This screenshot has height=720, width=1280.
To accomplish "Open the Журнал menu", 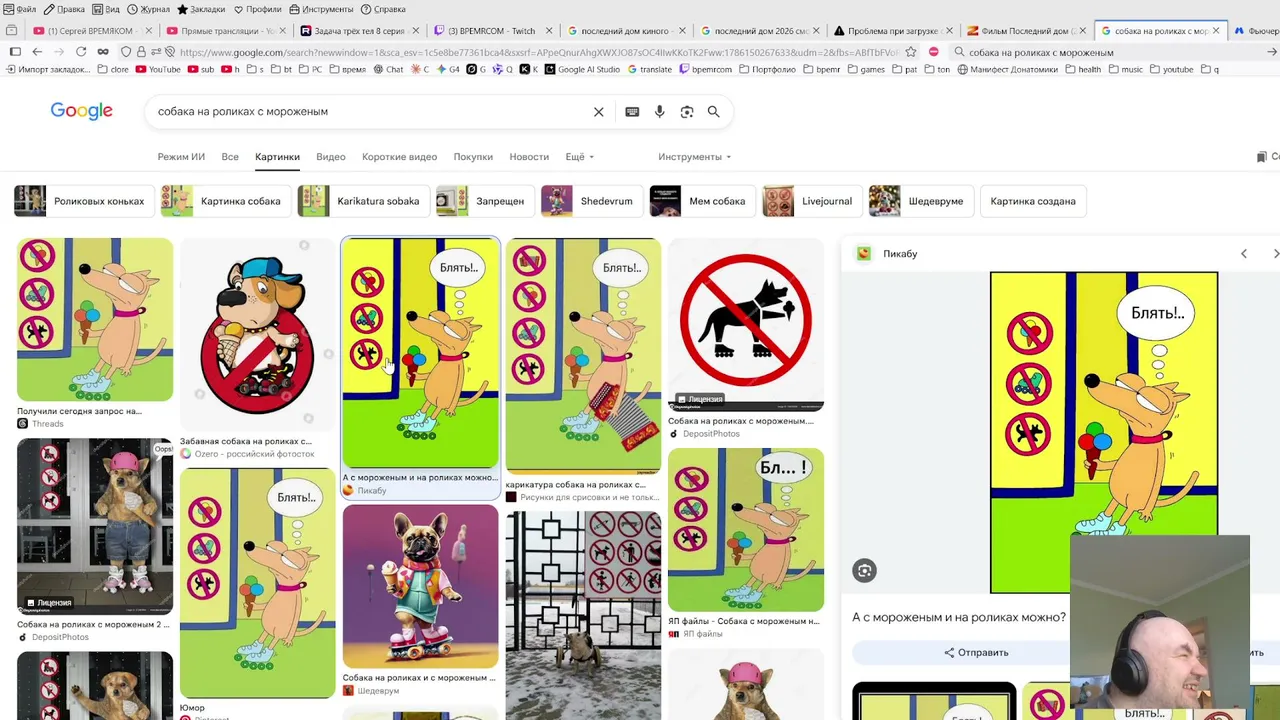I will (148, 9).
